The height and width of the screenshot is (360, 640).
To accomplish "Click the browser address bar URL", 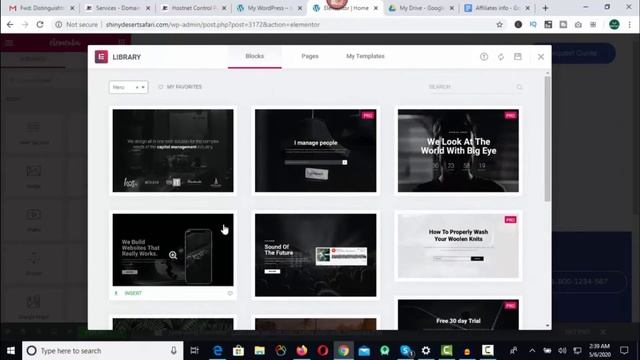I will point(213,24).
